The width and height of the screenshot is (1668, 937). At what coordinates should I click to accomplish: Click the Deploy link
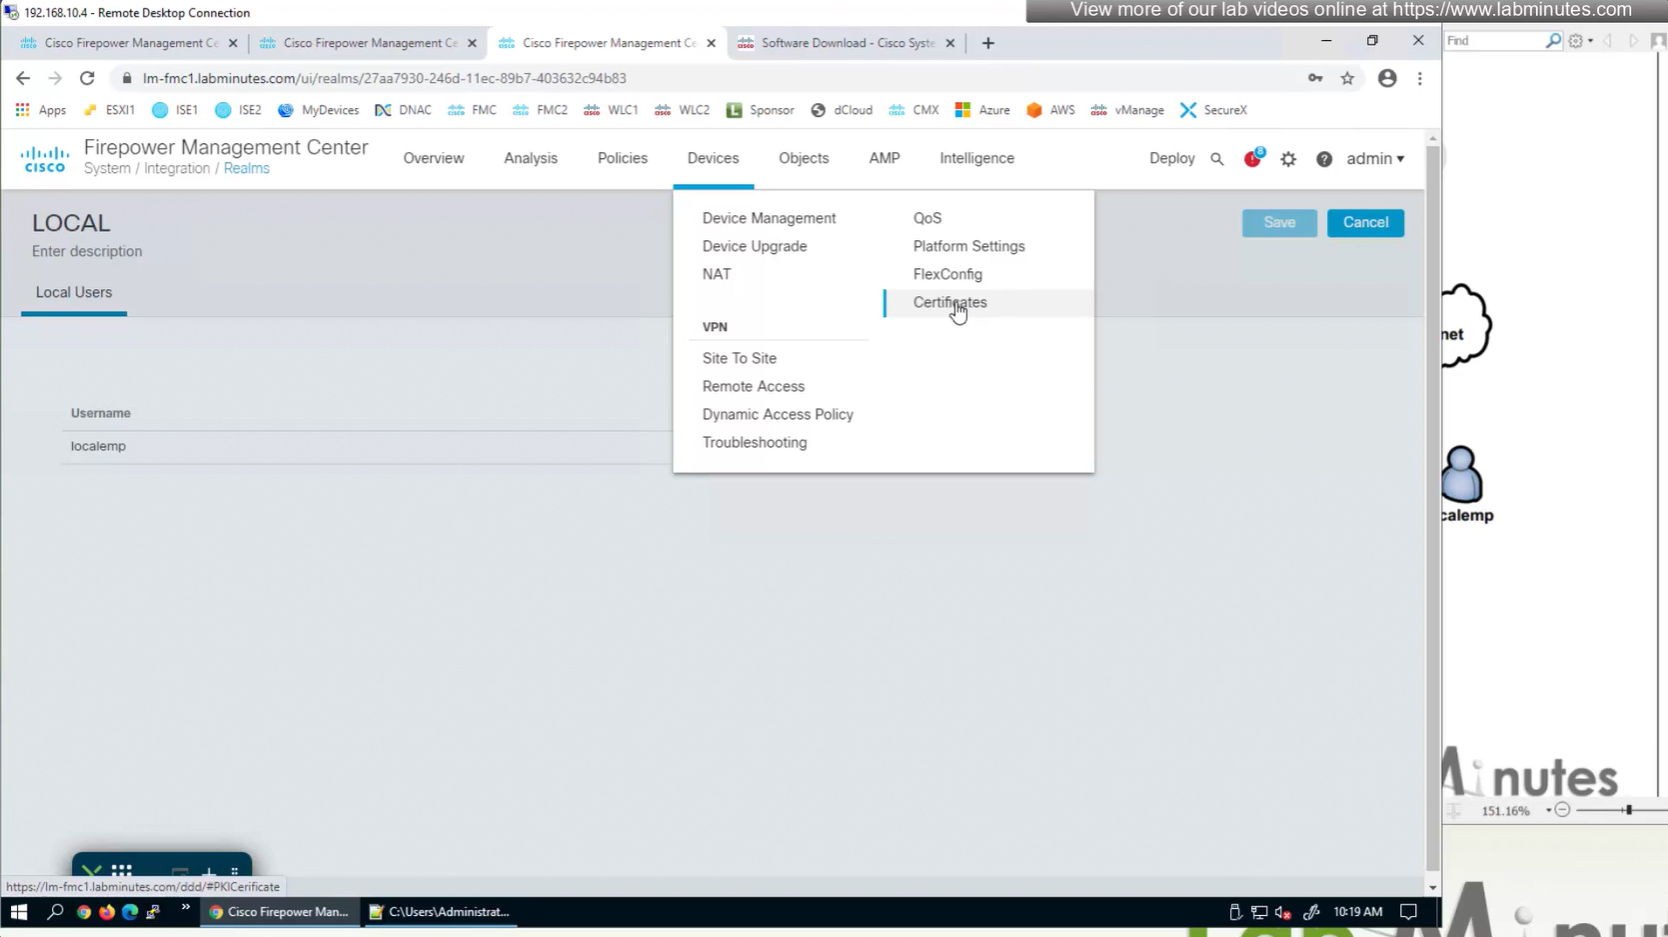click(x=1171, y=158)
